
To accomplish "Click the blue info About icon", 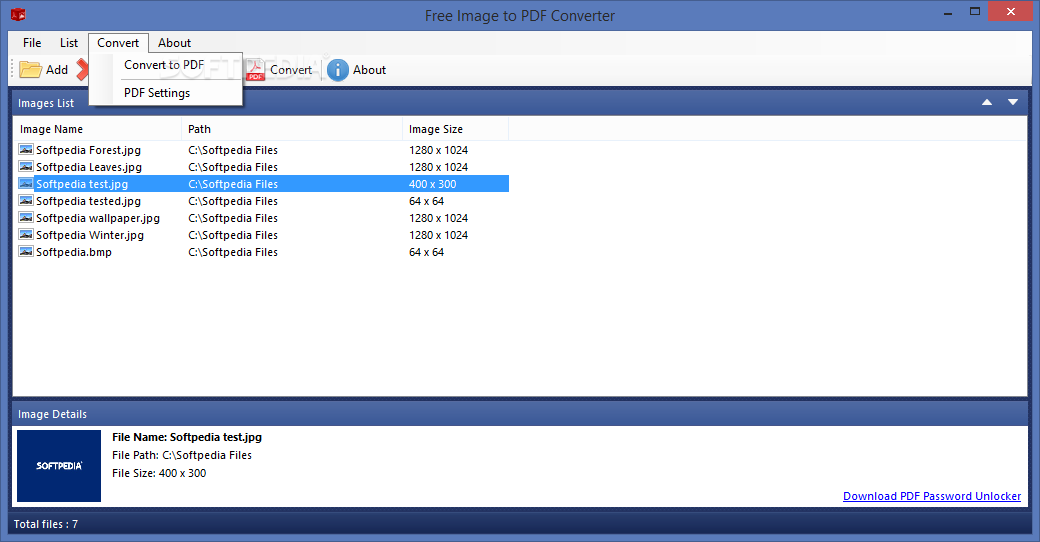I will click(x=338, y=70).
